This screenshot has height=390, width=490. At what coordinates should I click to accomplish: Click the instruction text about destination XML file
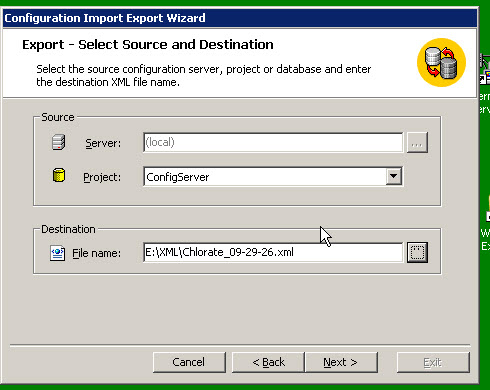pyautogui.click(x=203, y=75)
